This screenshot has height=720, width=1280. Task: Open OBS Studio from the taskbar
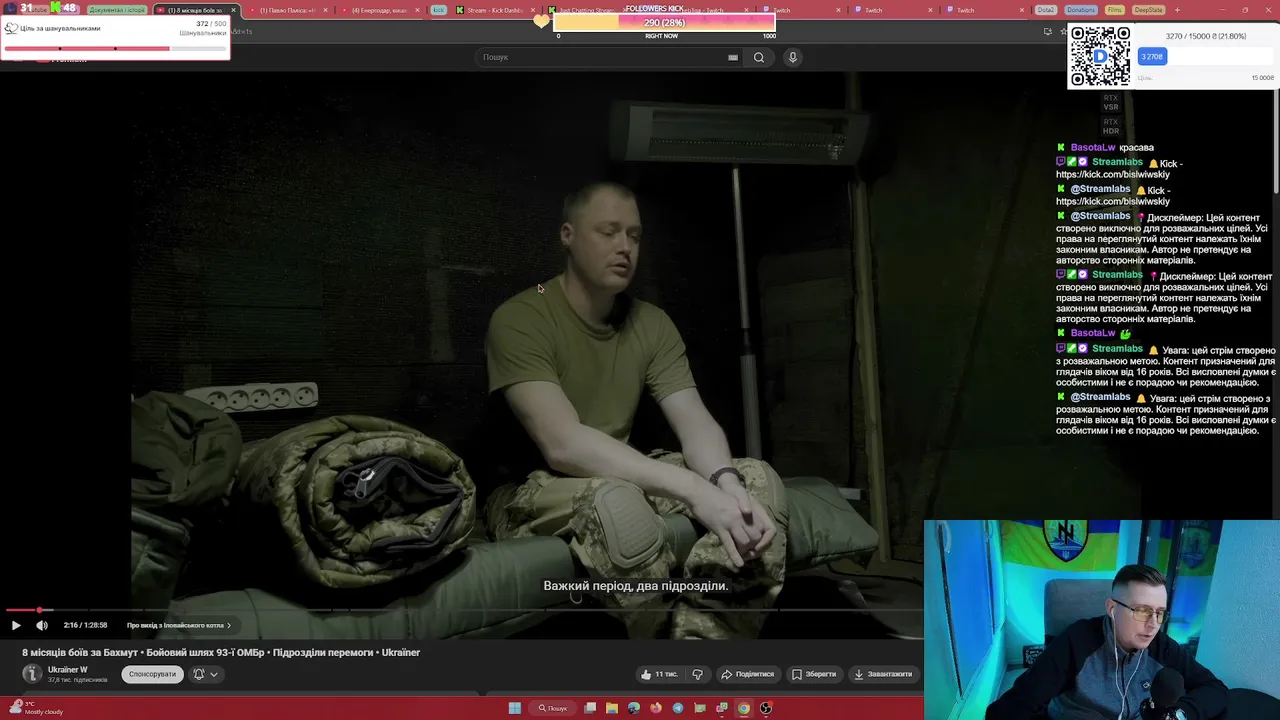pos(766,708)
